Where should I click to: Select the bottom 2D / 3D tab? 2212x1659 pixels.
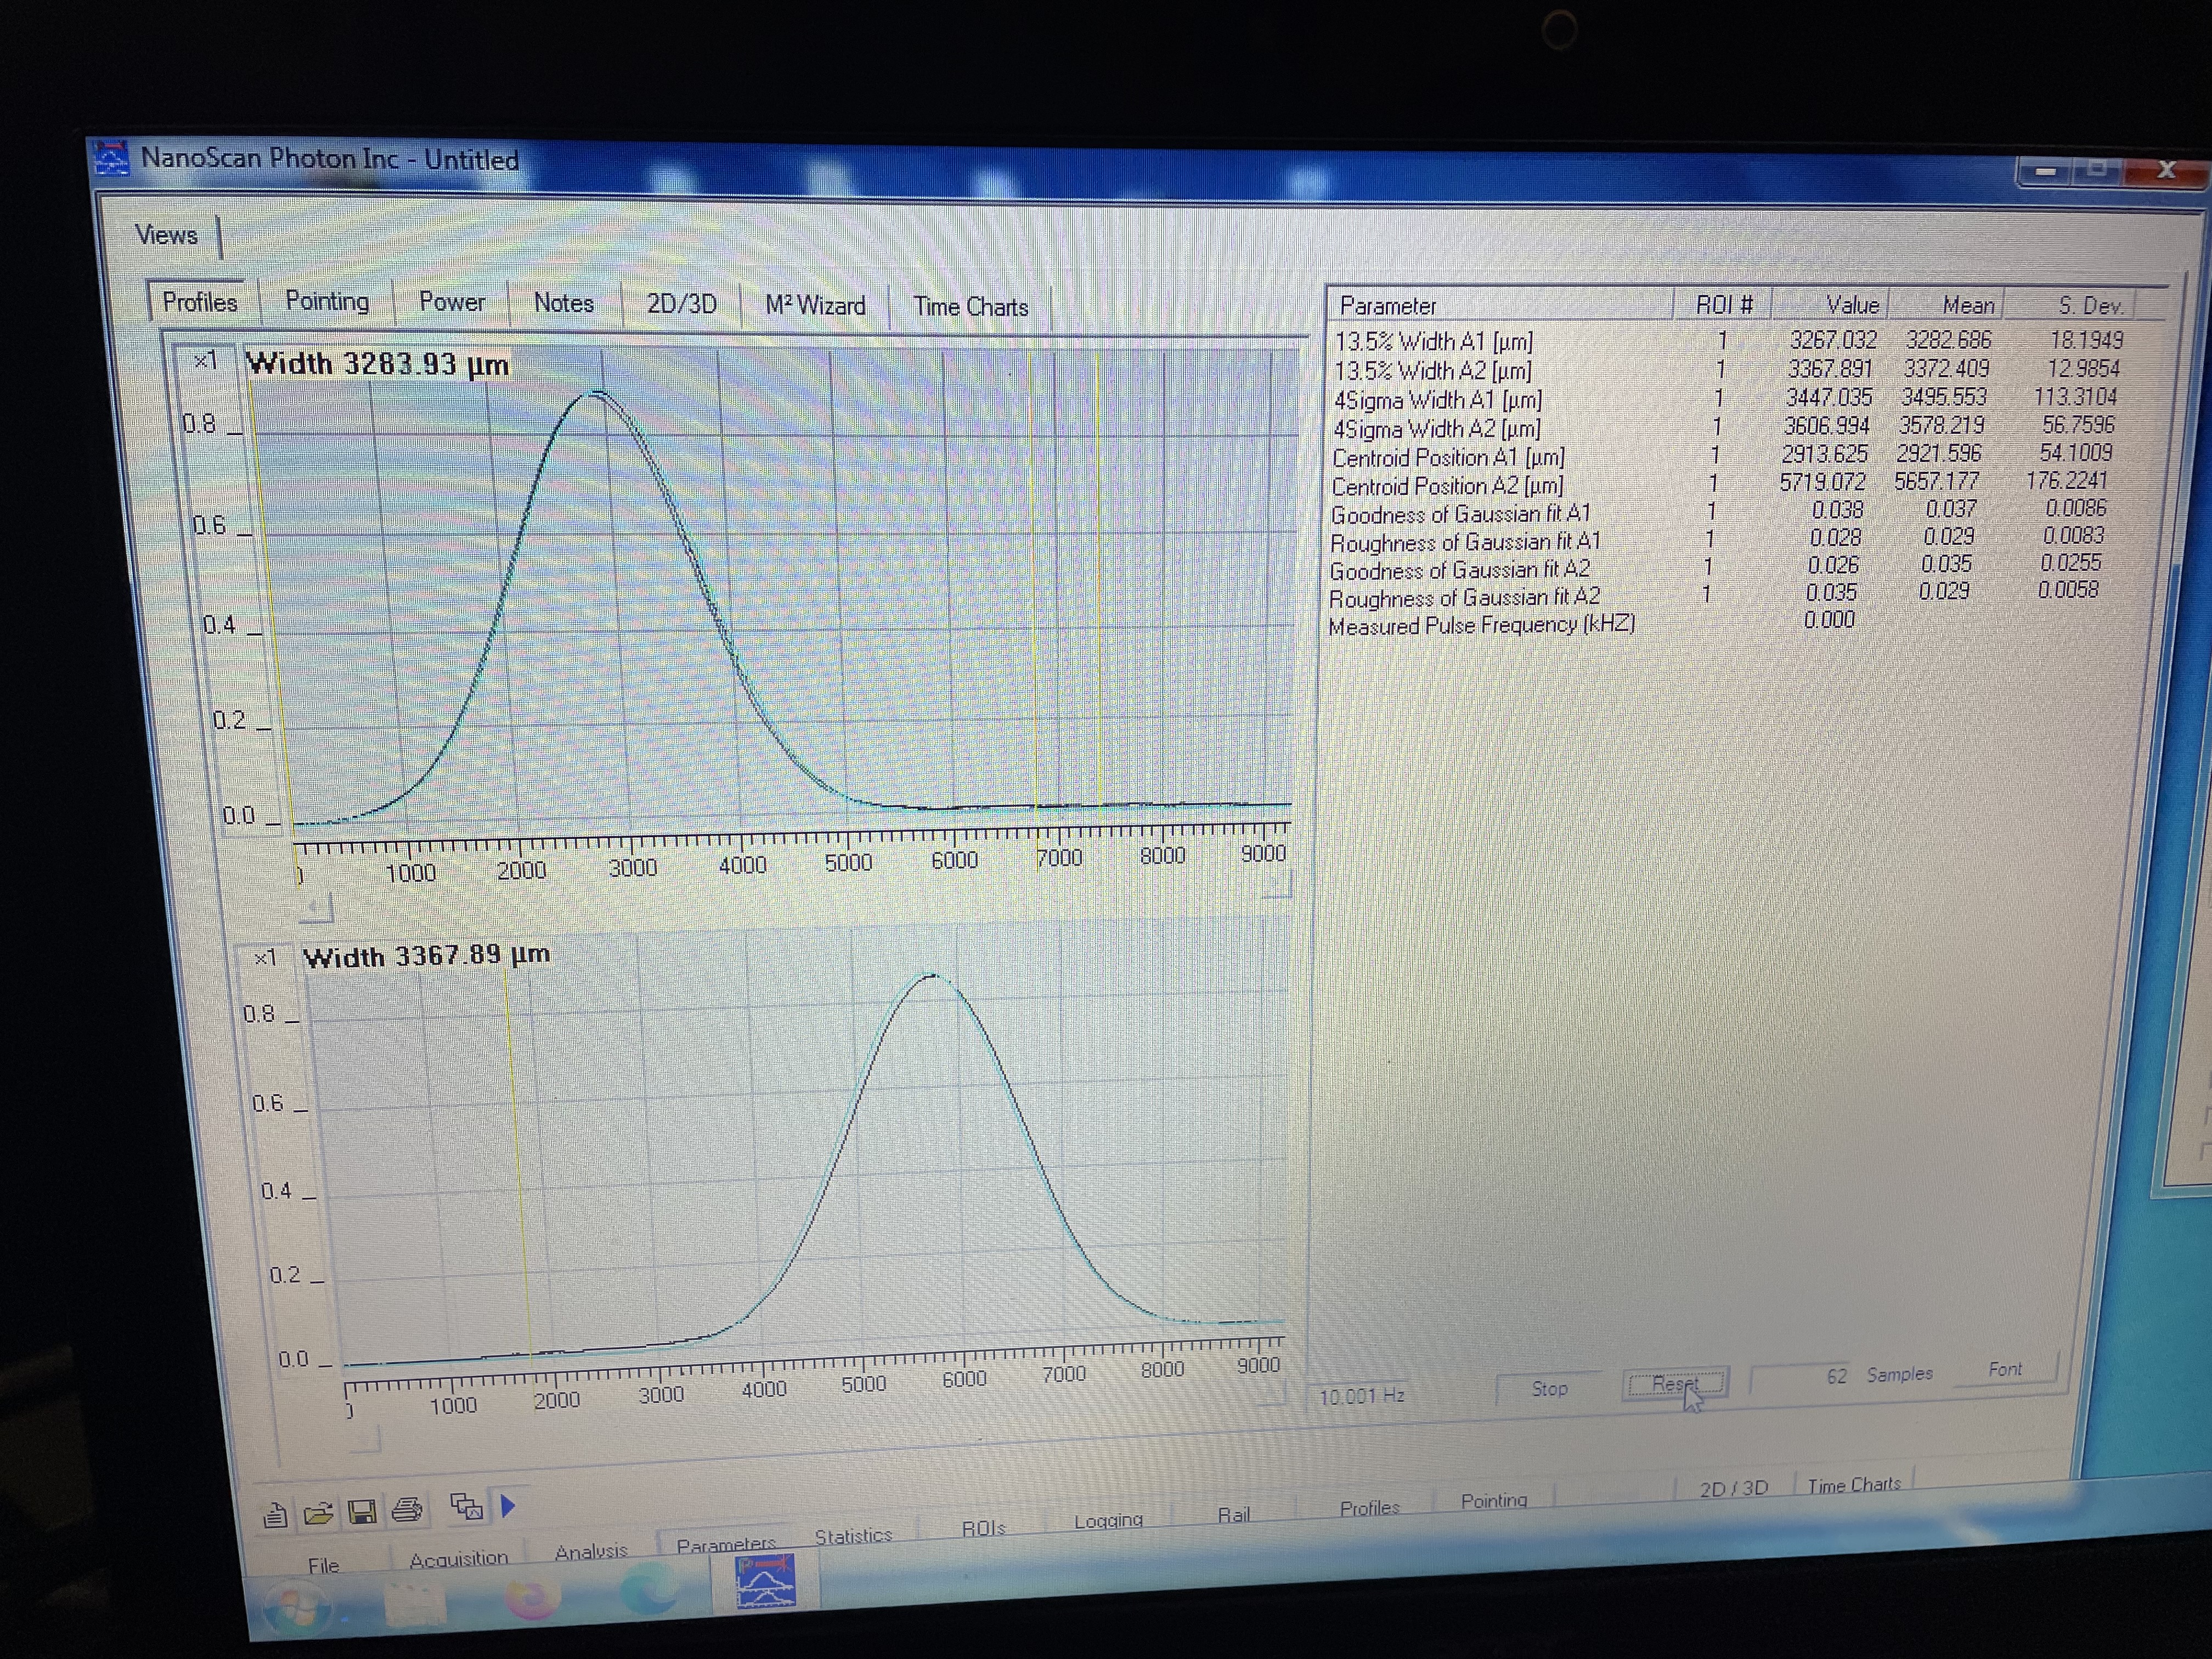click(x=1734, y=1488)
